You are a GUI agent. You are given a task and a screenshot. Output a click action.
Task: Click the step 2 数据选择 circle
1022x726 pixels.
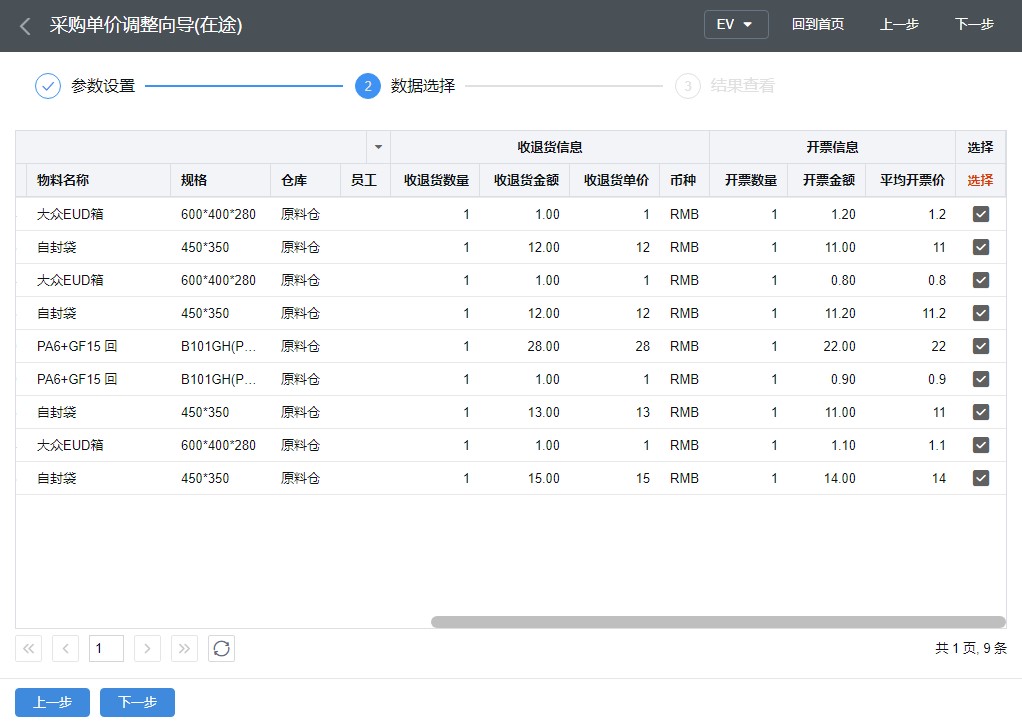(x=368, y=86)
